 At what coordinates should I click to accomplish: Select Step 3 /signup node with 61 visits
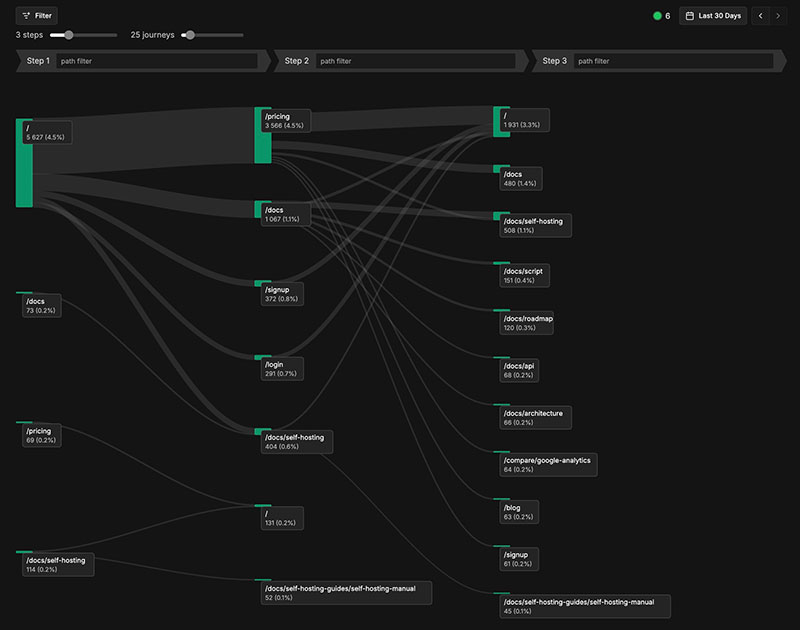tap(519, 559)
